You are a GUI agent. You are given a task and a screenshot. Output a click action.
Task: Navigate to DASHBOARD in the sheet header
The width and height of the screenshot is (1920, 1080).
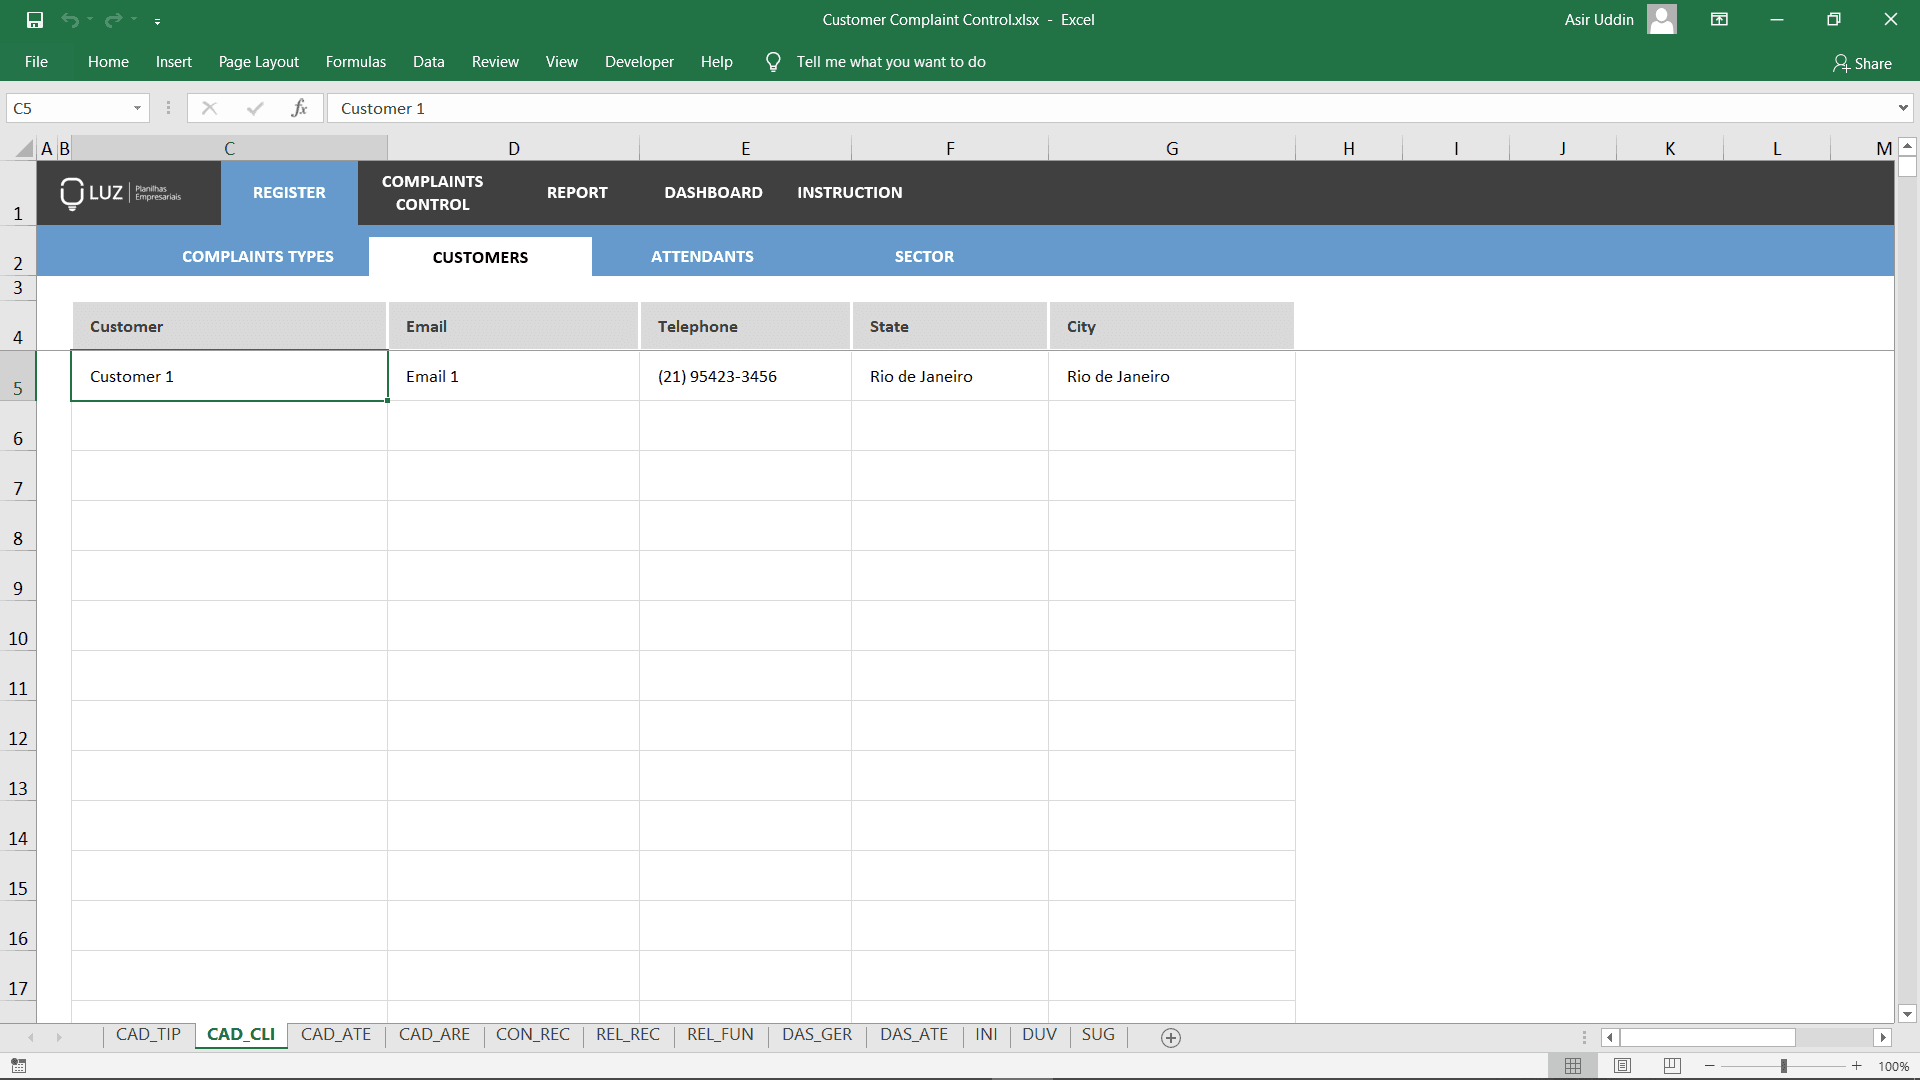(713, 192)
